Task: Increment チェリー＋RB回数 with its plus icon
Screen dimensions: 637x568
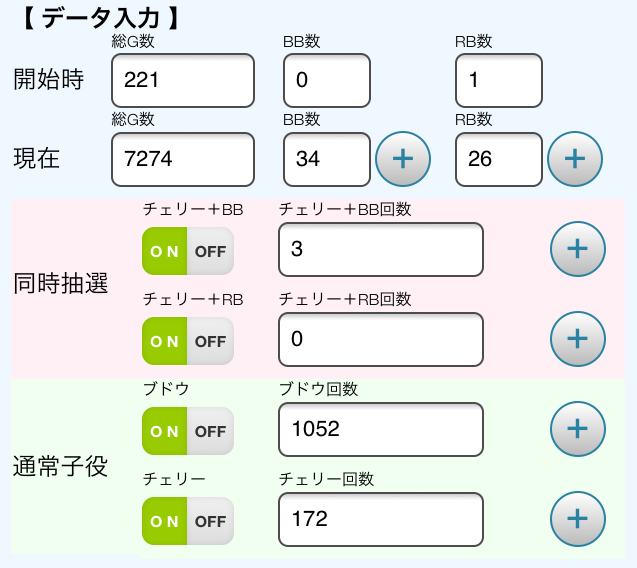Action: [578, 339]
